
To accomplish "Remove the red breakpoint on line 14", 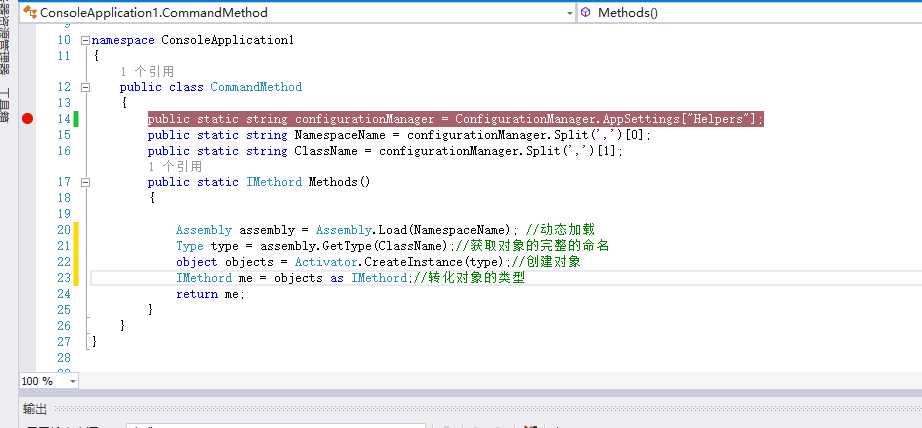I will 27,119.
